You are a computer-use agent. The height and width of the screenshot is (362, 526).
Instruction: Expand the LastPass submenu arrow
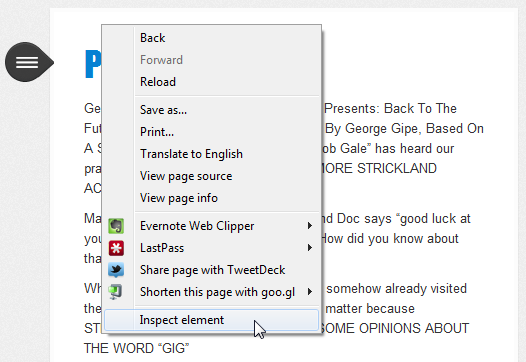(310, 248)
